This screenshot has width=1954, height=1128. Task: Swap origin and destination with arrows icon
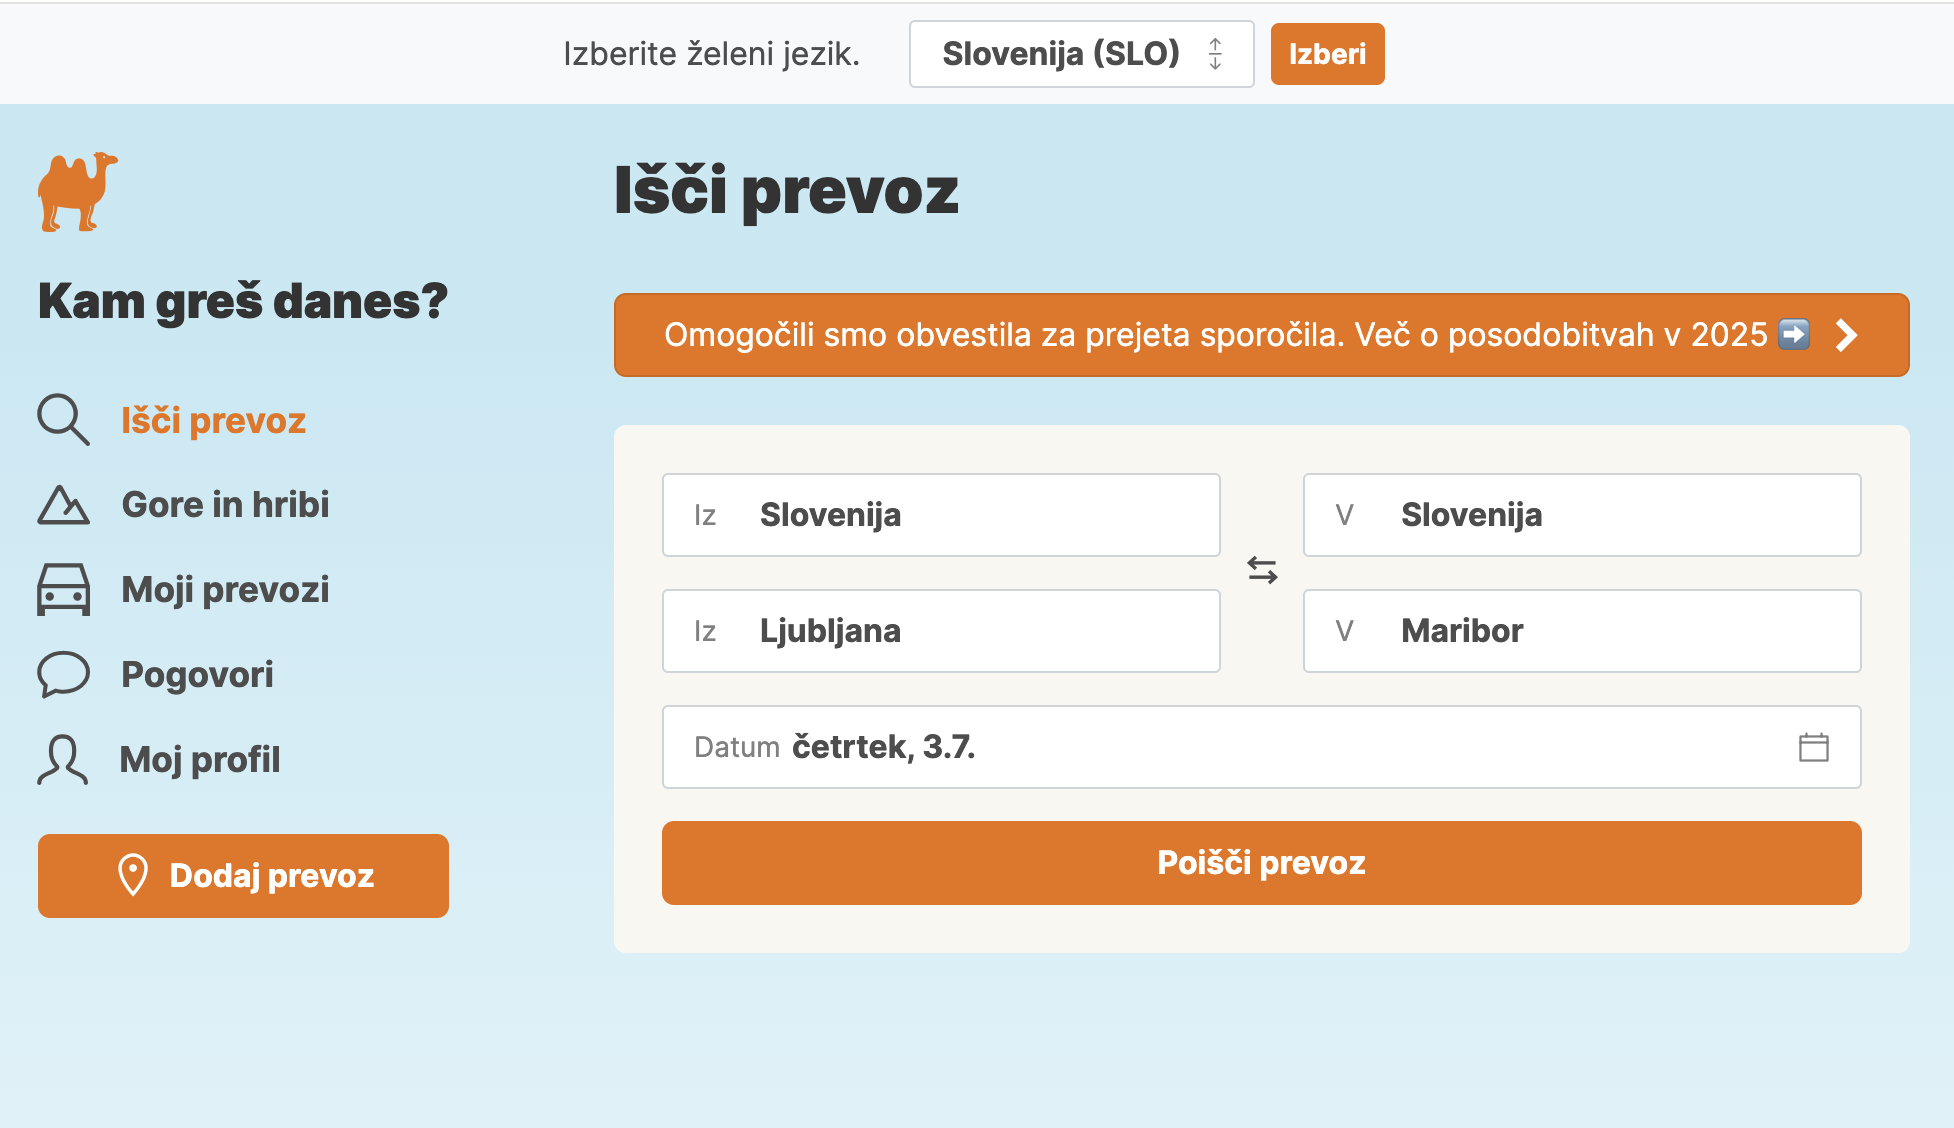coord(1262,571)
